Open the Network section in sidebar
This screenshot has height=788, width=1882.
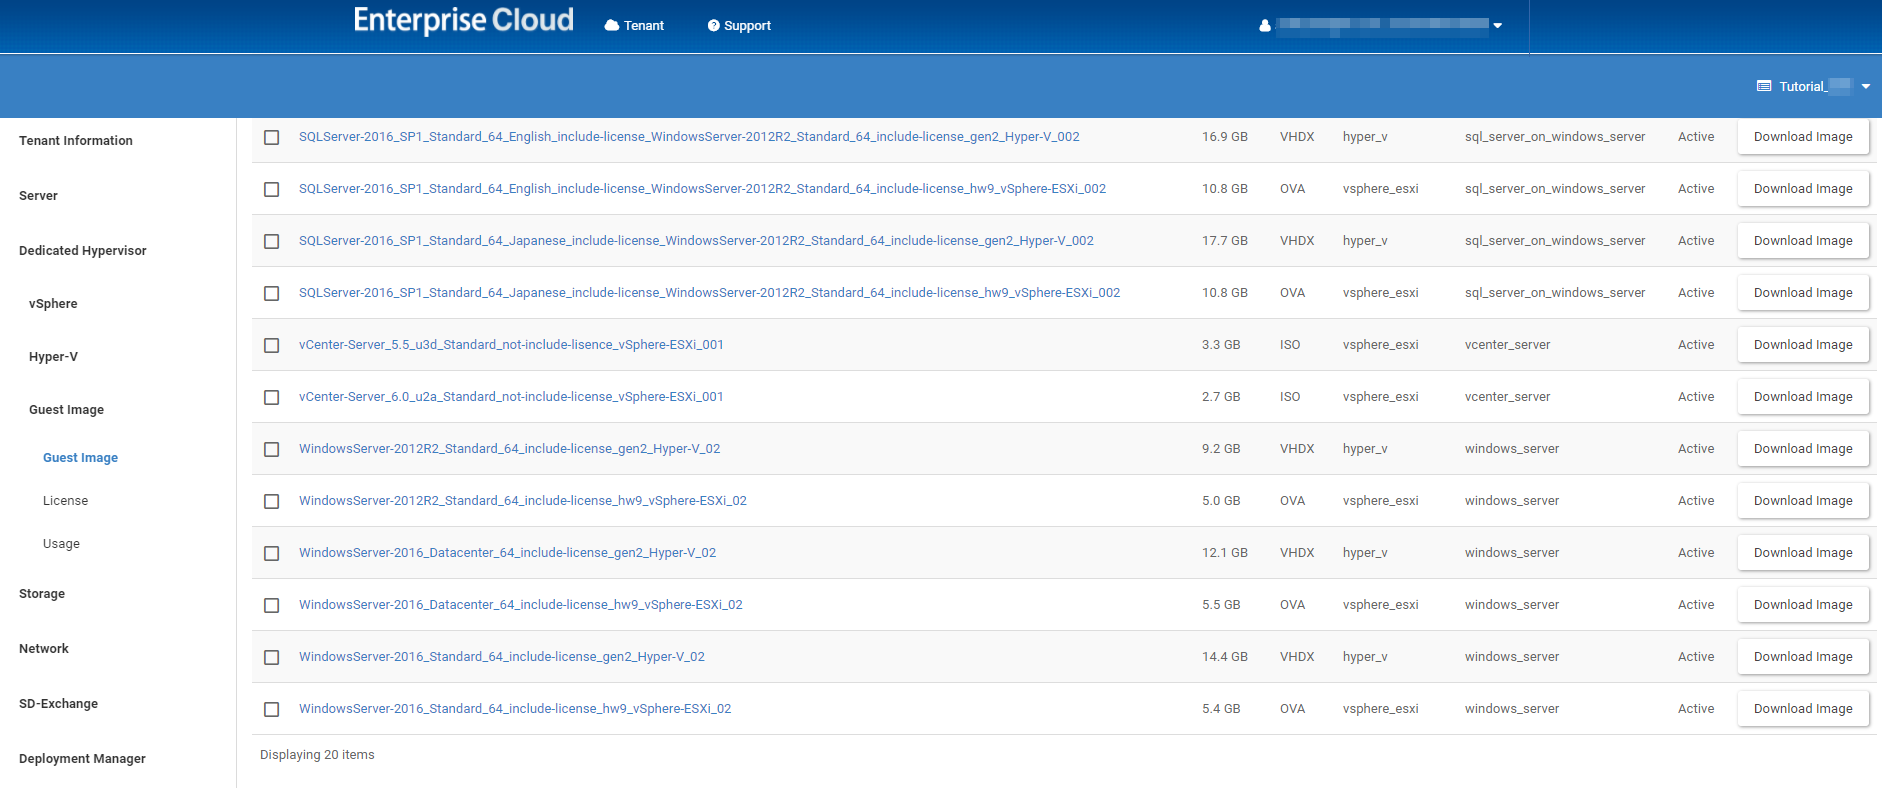pos(44,649)
